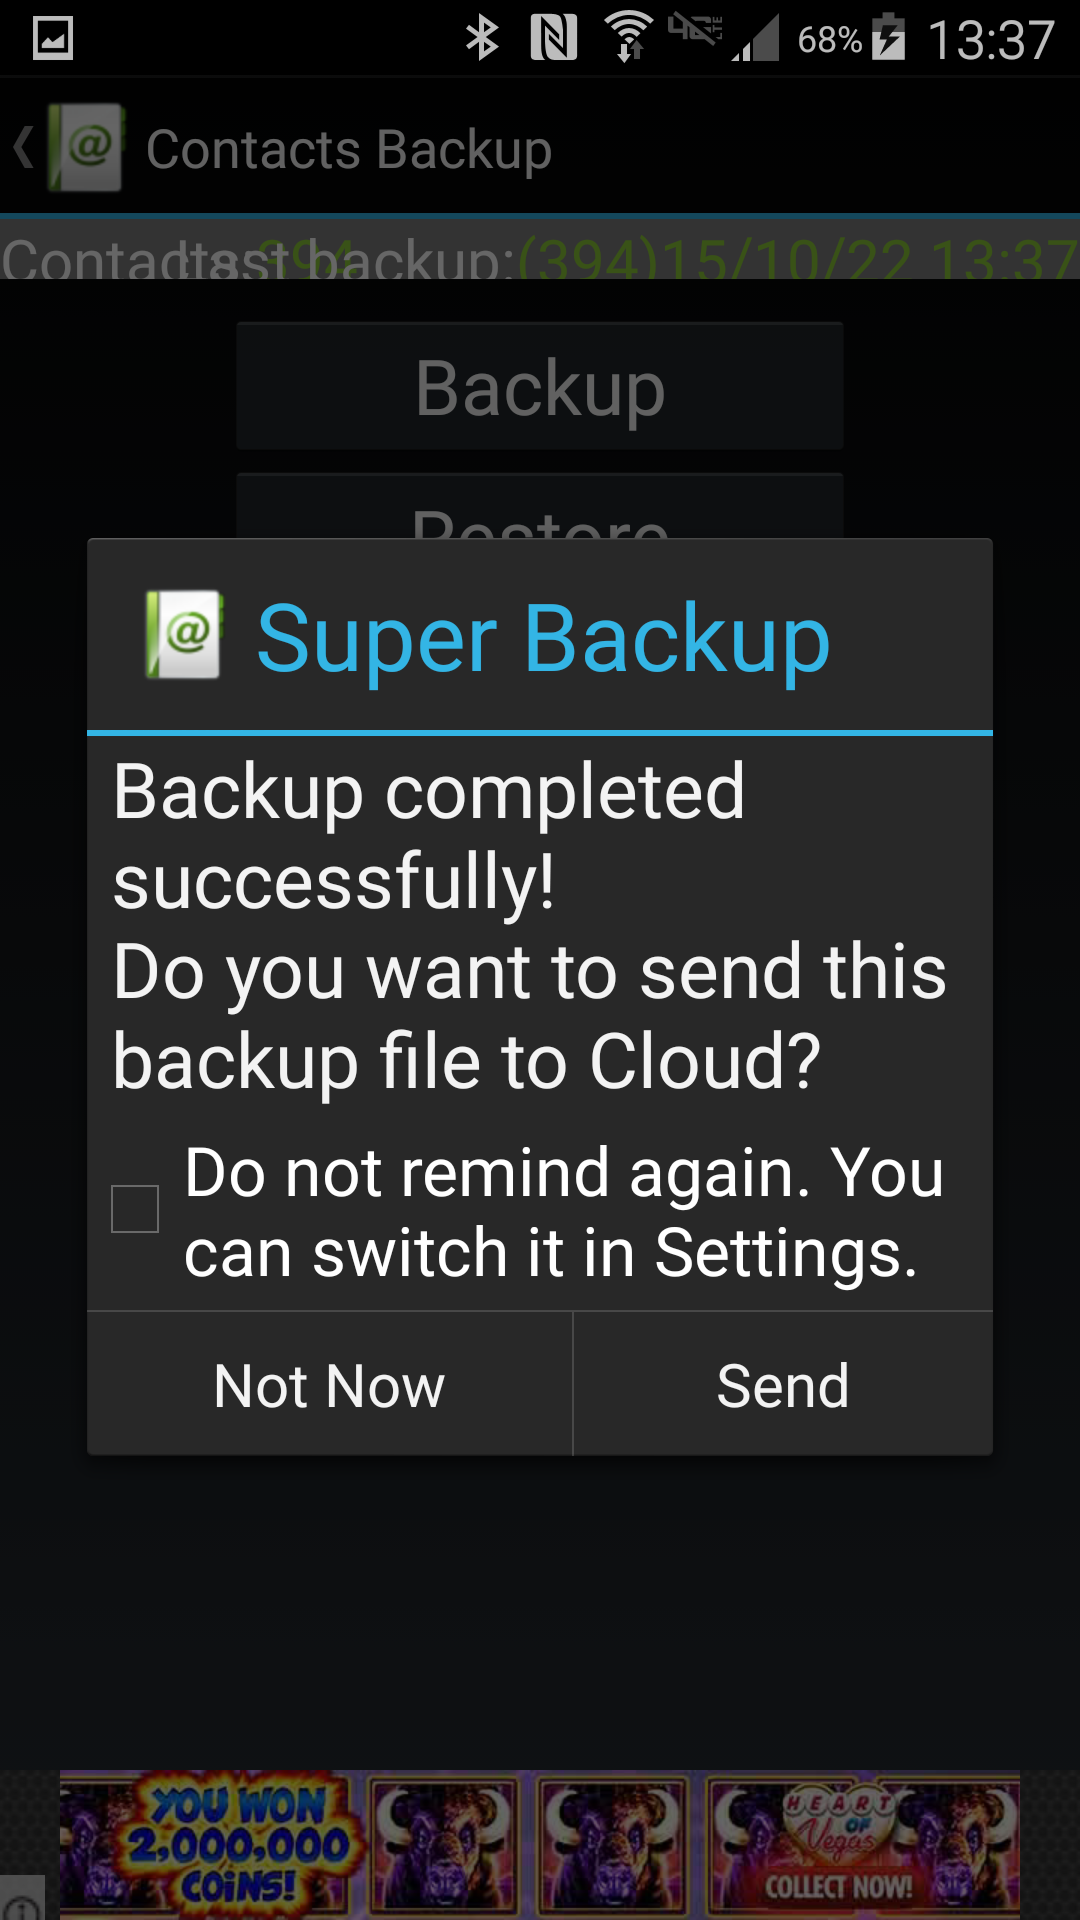The height and width of the screenshot is (1920, 1080).
Task: Check the Do not remind again checkbox
Action: click(x=135, y=1209)
